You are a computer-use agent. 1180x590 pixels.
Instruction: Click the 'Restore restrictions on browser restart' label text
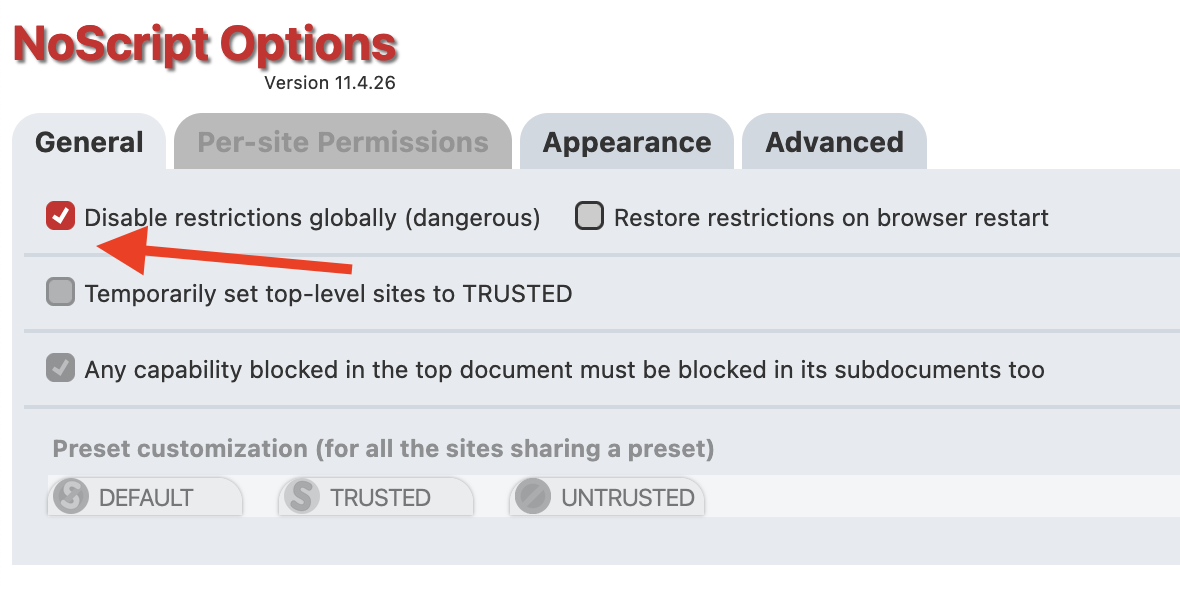tap(832, 217)
